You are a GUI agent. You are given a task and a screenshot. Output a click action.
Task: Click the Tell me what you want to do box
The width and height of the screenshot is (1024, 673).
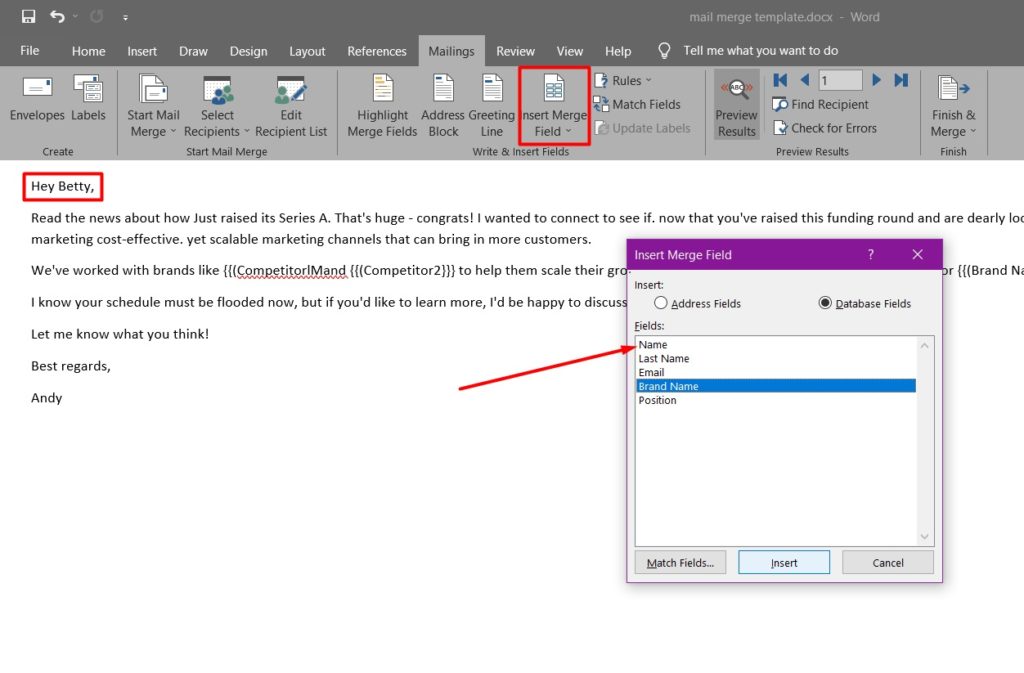[x=760, y=51]
